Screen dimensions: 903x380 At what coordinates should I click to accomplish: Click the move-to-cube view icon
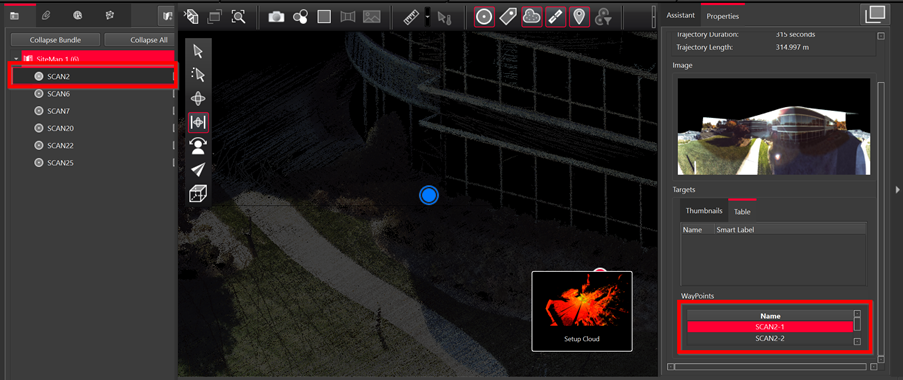click(x=191, y=17)
